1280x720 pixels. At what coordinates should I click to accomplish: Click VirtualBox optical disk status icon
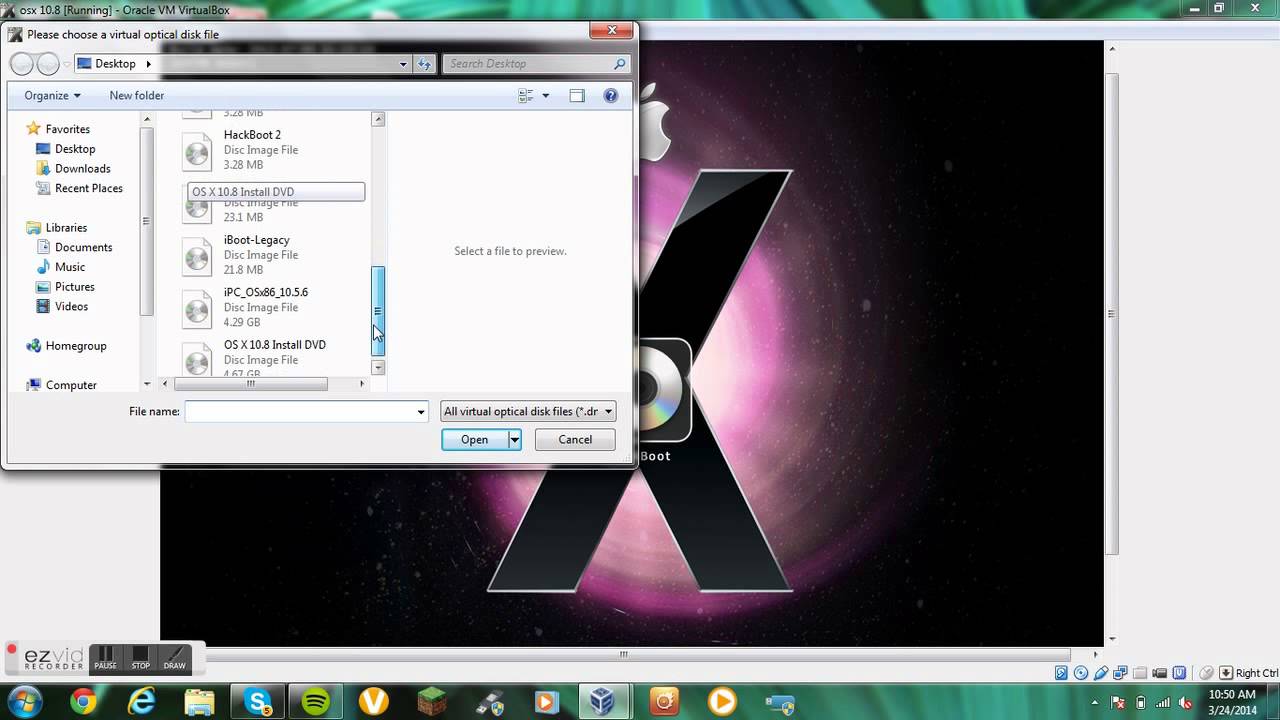click(x=1080, y=673)
